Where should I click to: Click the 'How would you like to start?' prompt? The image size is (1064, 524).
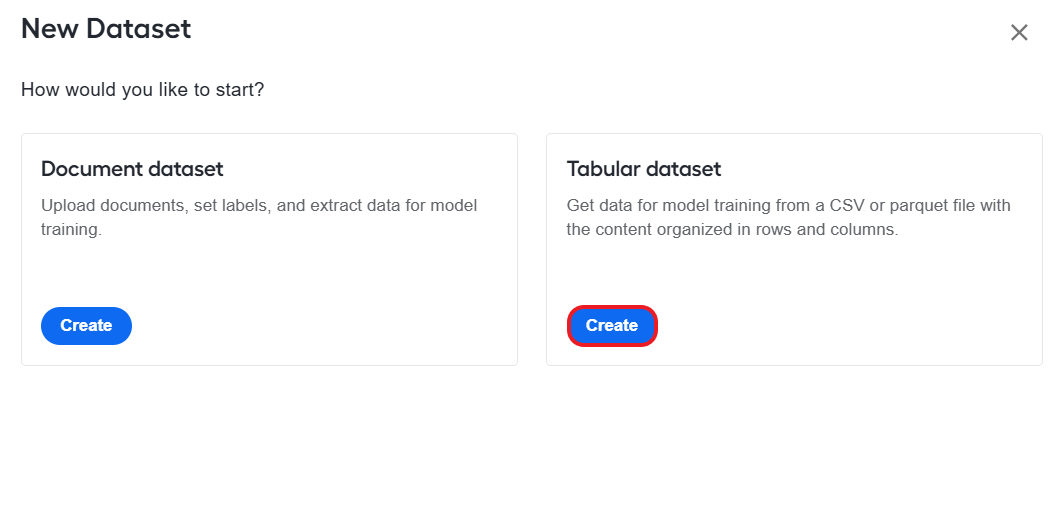(x=142, y=90)
